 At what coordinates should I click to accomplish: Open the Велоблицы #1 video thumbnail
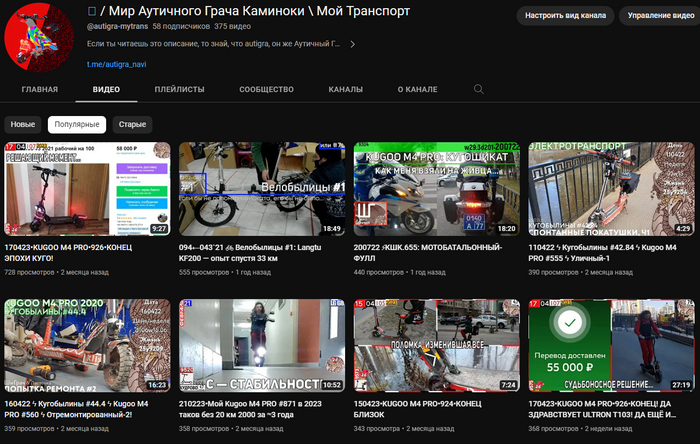(x=261, y=188)
